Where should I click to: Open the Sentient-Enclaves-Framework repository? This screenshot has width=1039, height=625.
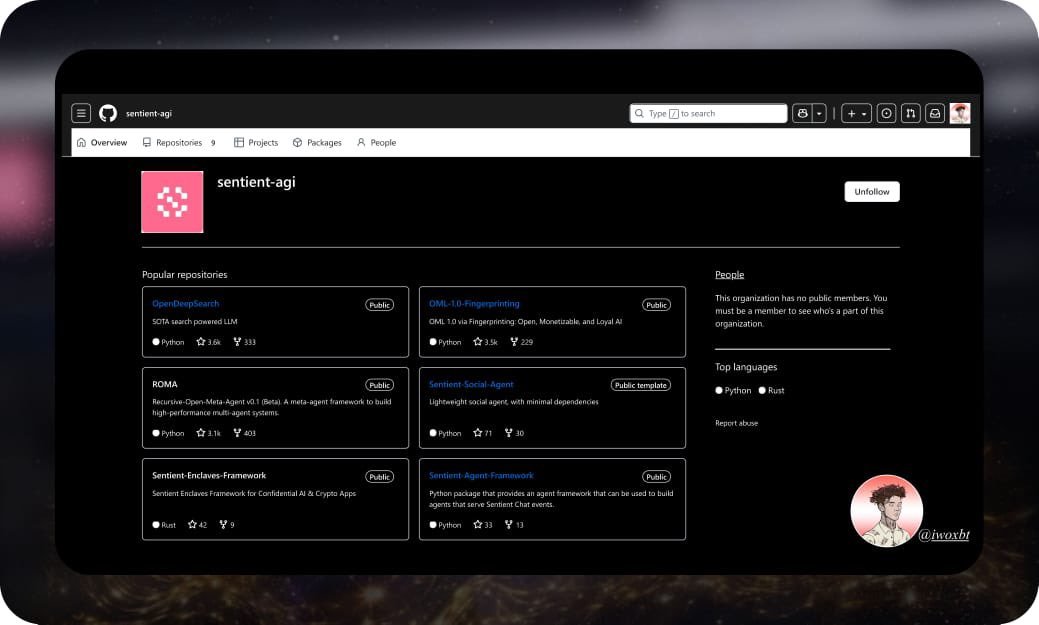click(209, 475)
